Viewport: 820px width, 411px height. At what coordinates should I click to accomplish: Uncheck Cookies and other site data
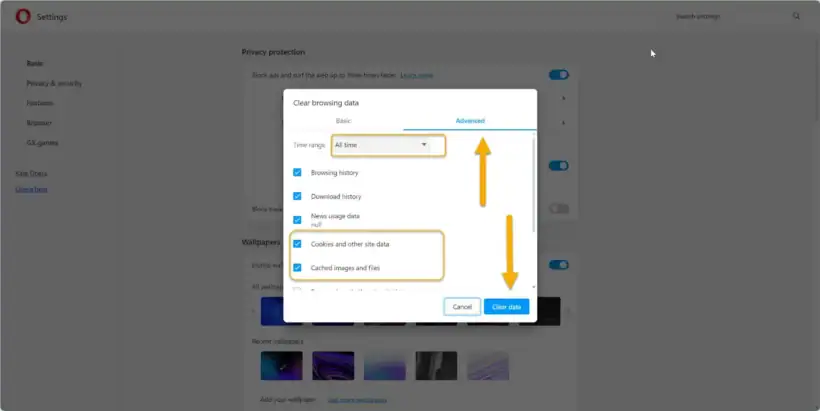[x=297, y=244]
